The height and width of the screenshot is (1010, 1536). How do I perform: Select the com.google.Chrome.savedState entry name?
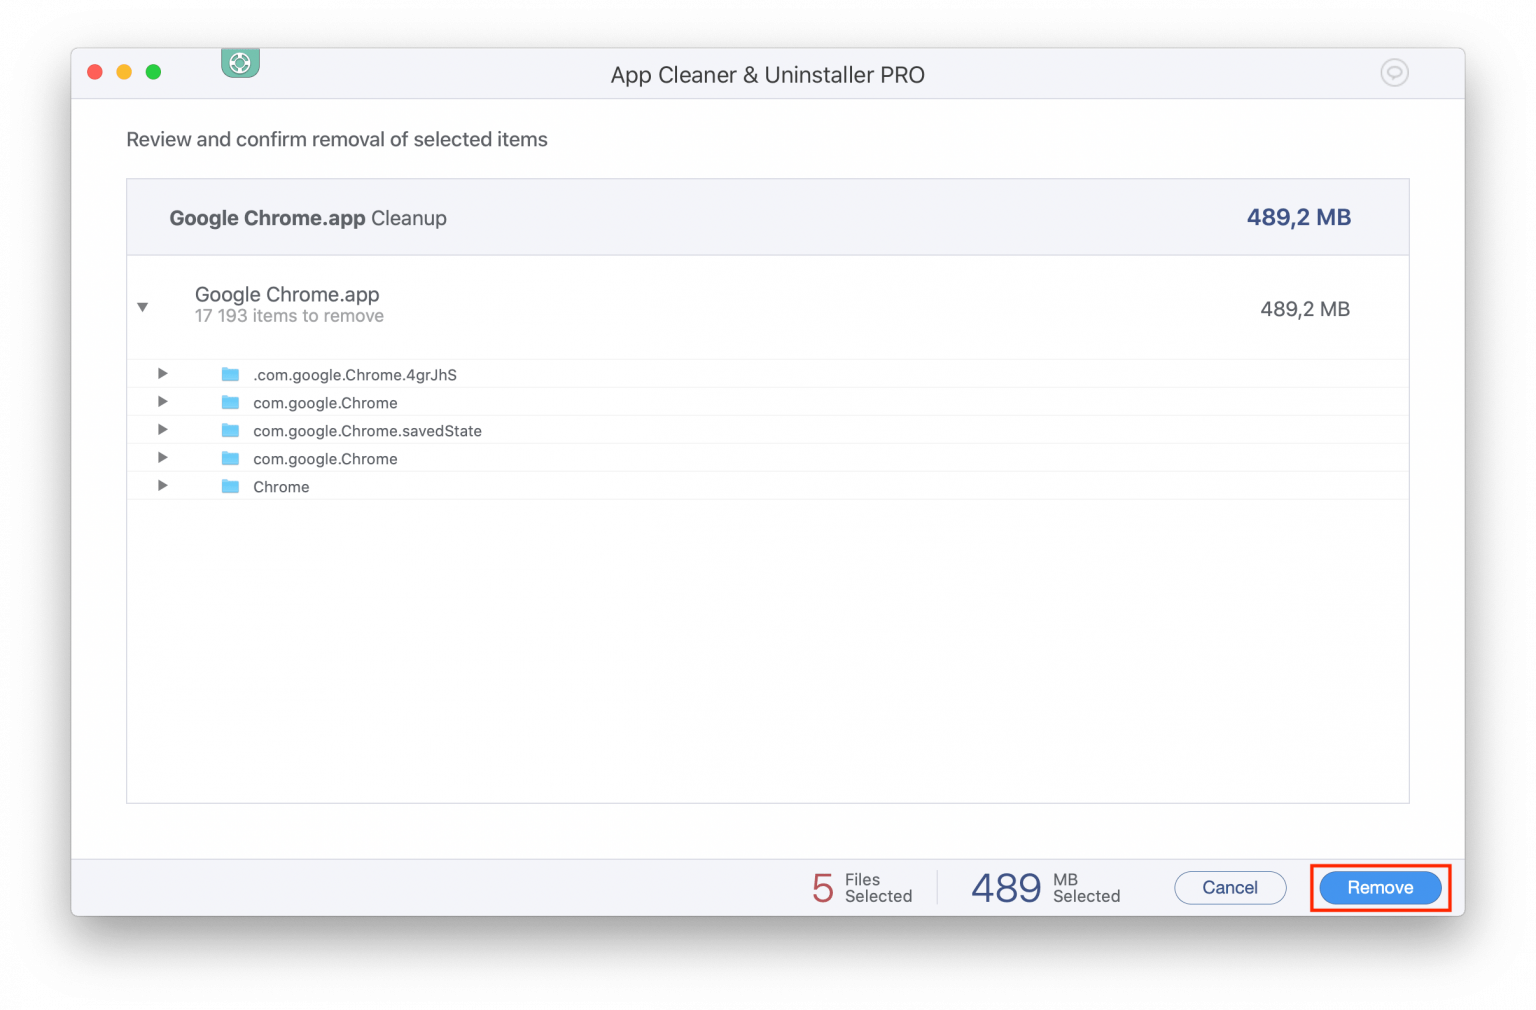(367, 431)
